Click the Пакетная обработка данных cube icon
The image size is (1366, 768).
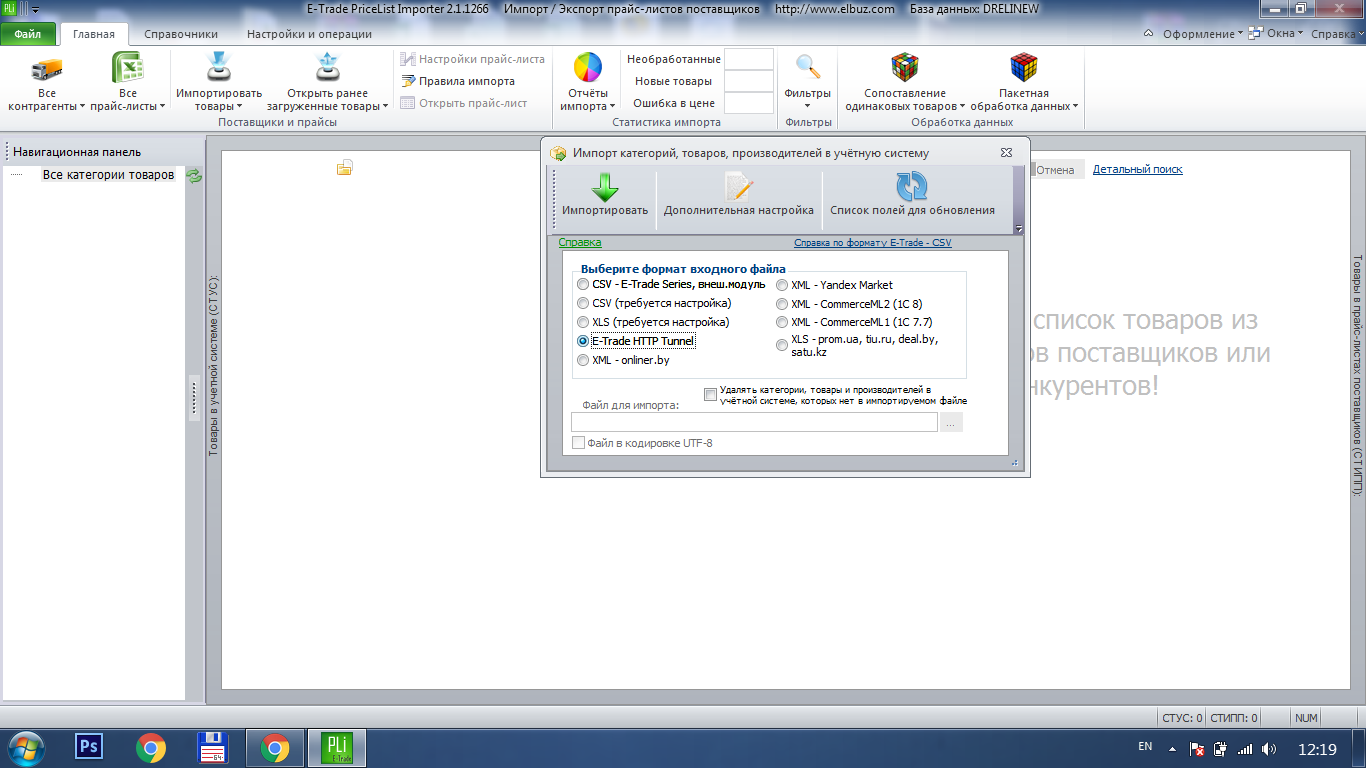click(x=1024, y=68)
